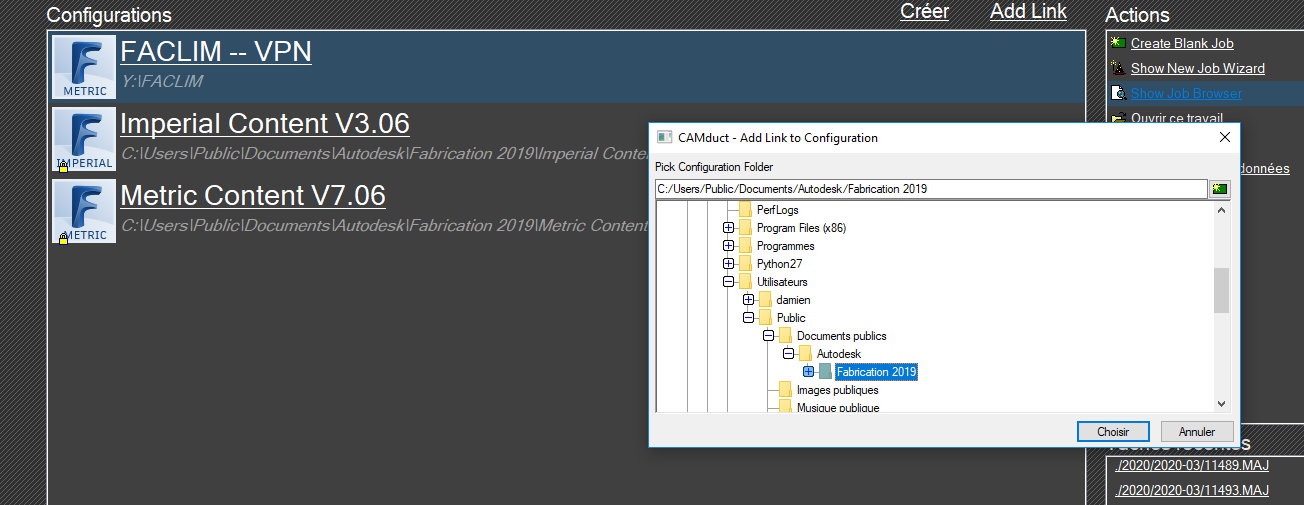Click the Program Files (x86) folder icon
Image resolution: width=1304 pixels, height=505 pixels.
point(745,228)
